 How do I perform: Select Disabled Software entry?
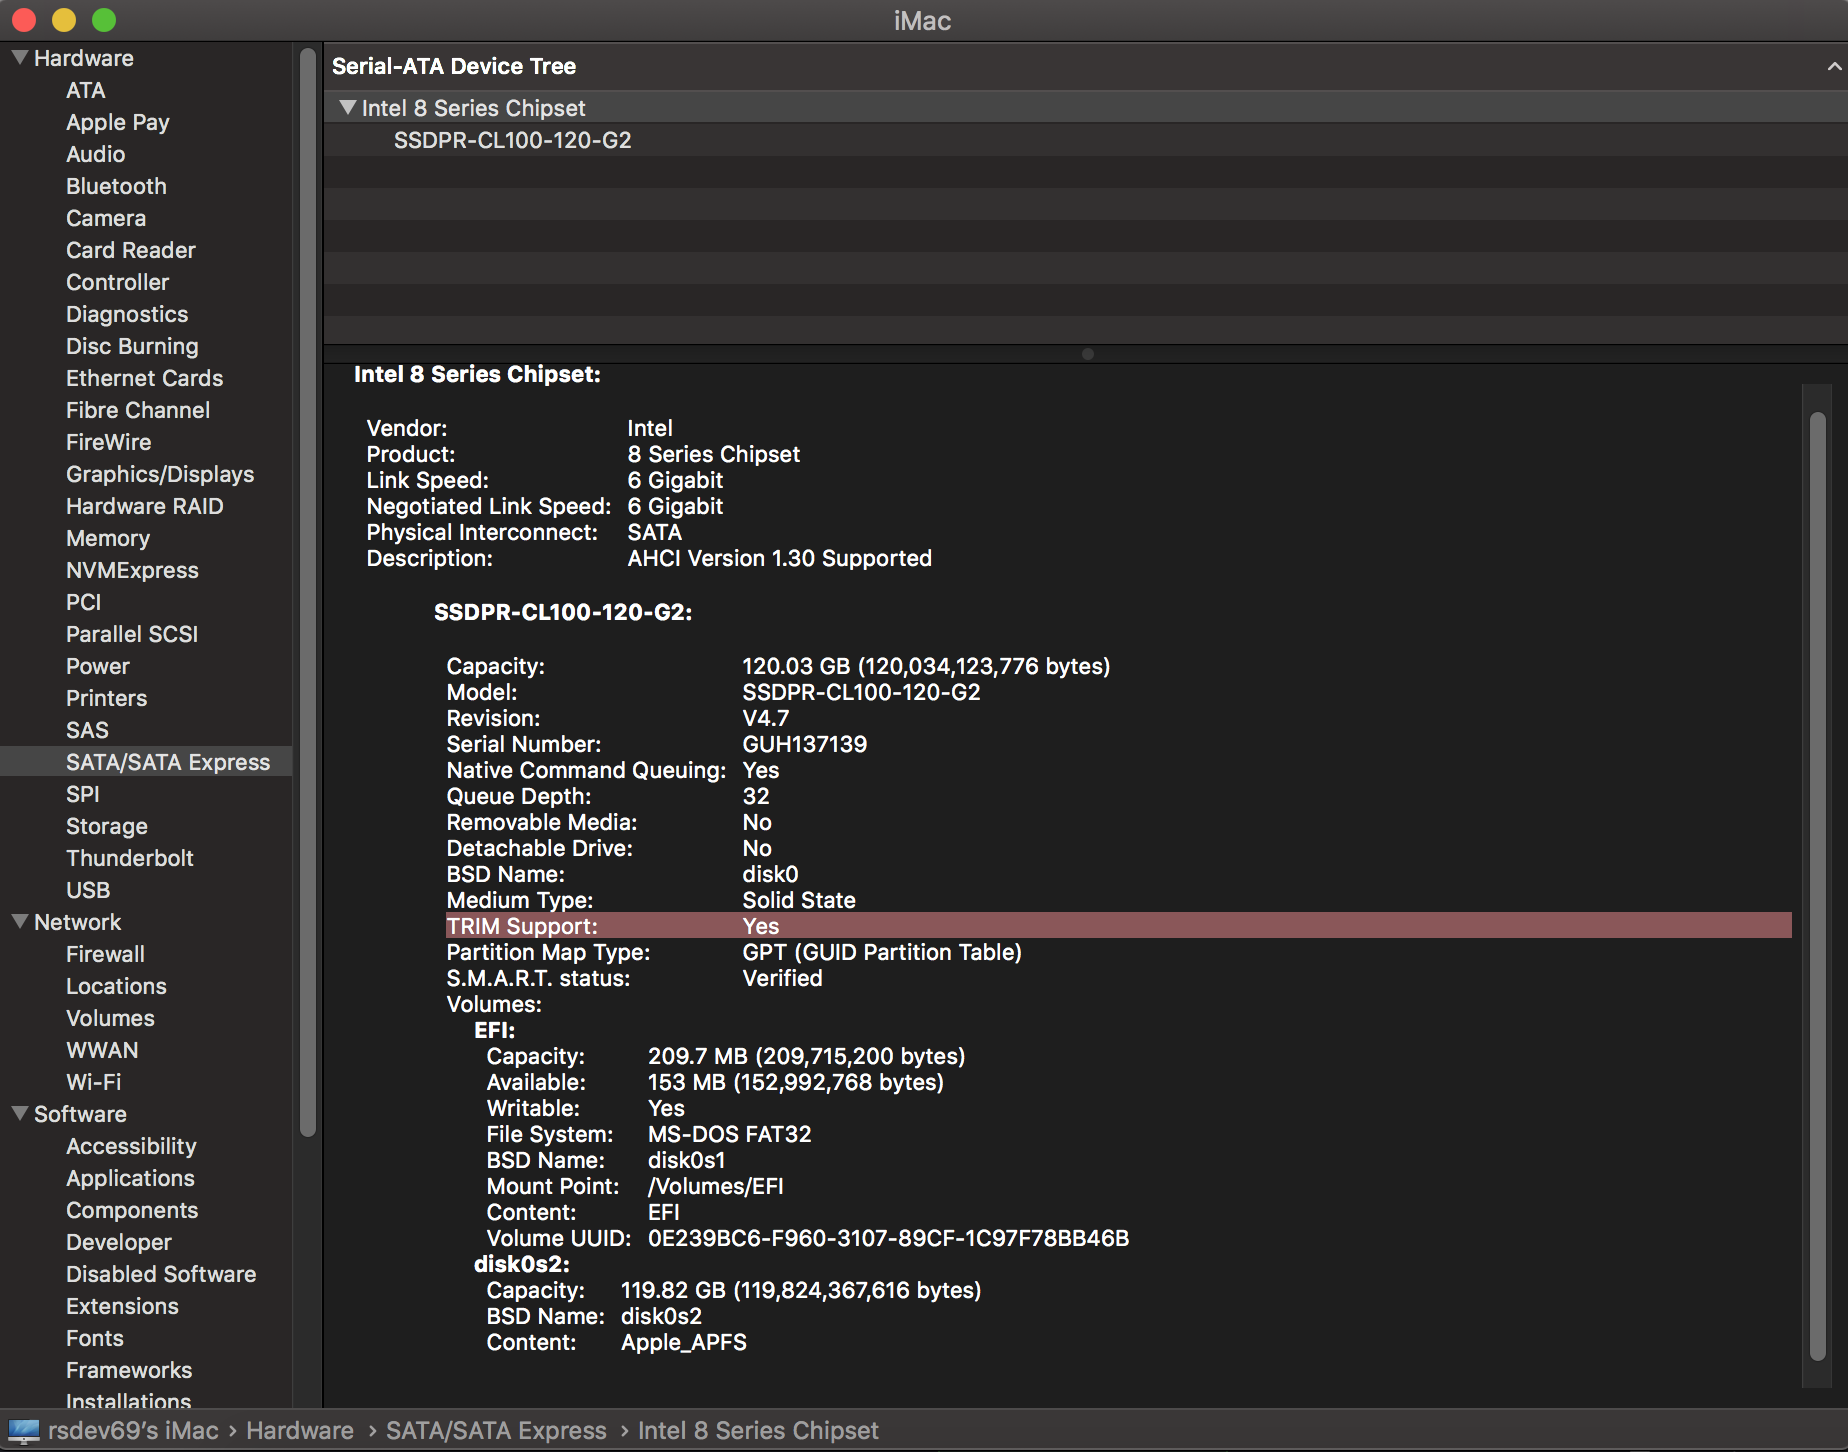pyautogui.click(x=161, y=1274)
